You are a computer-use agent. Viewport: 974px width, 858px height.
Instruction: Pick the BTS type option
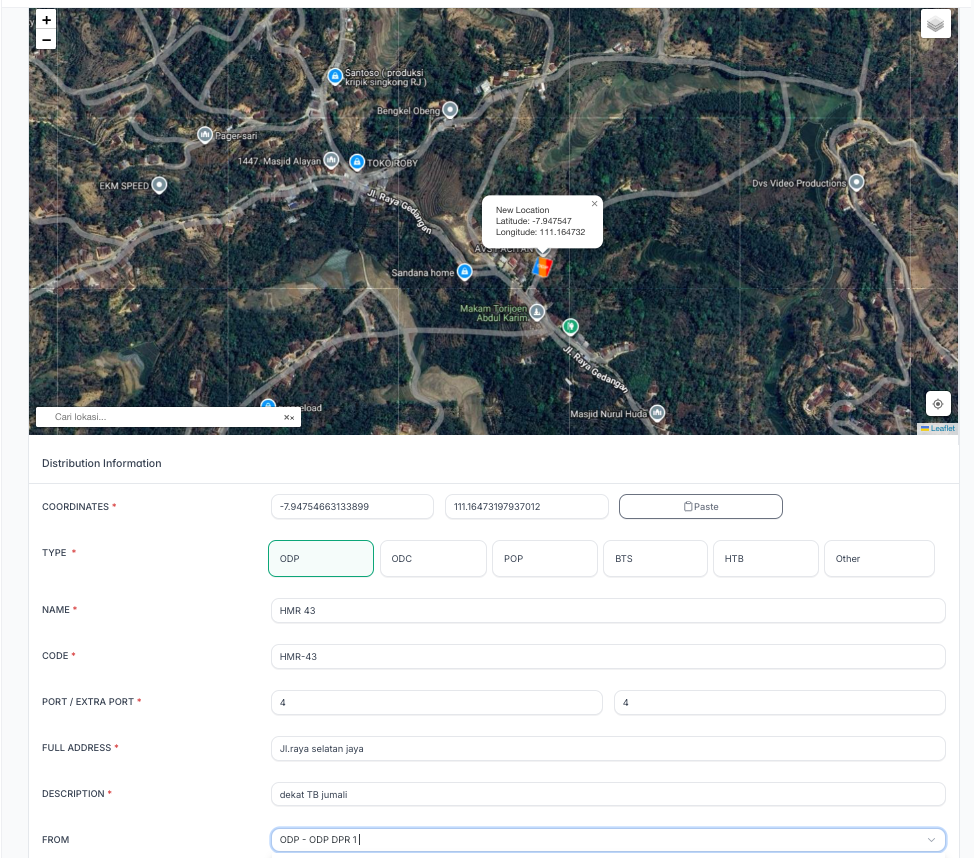[x=655, y=559]
